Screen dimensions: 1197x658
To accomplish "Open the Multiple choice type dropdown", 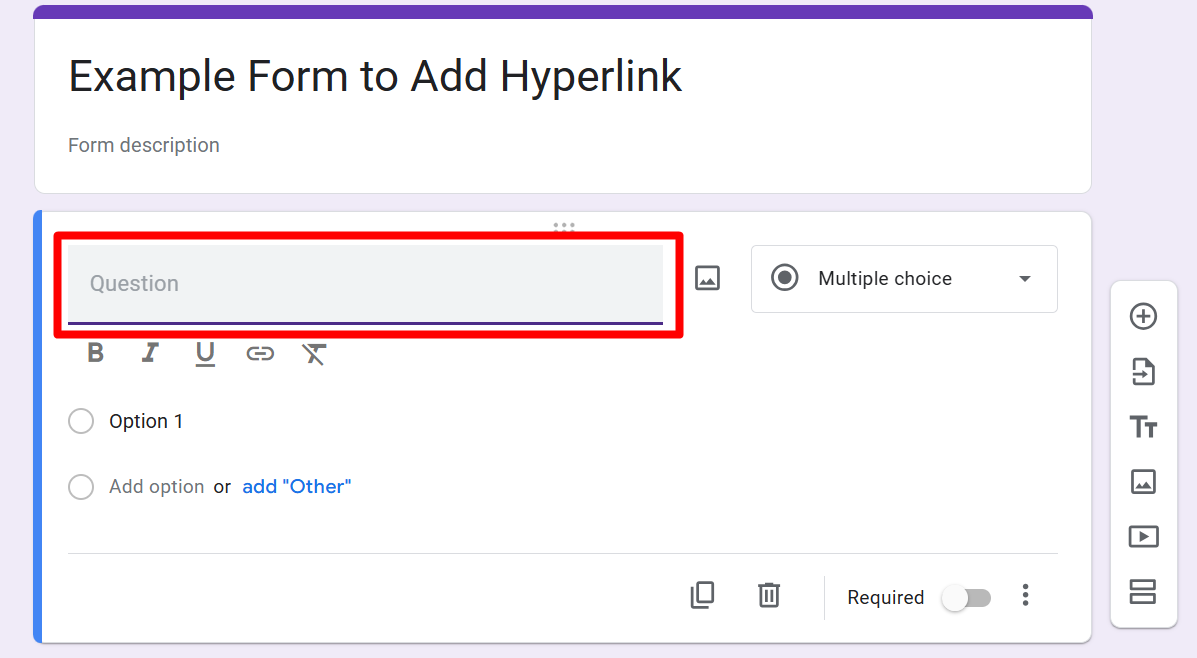I will click(903, 279).
